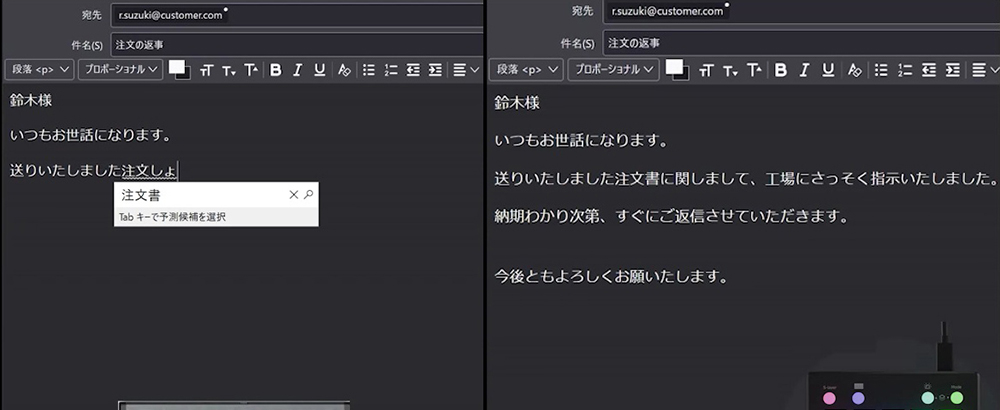Open the text alignment dropdown in the right window
This screenshot has height=410, width=1000.
(x=985, y=70)
